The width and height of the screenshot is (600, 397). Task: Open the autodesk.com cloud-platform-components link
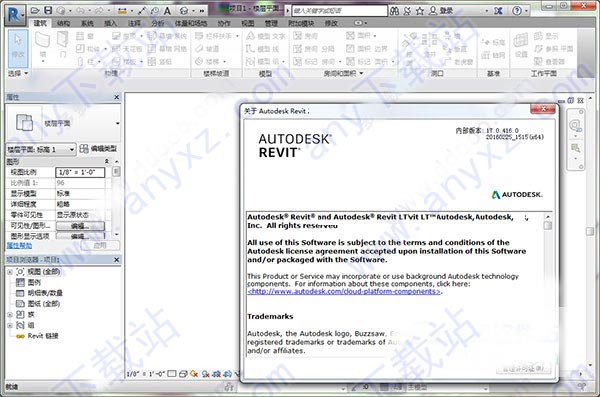(344, 292)
